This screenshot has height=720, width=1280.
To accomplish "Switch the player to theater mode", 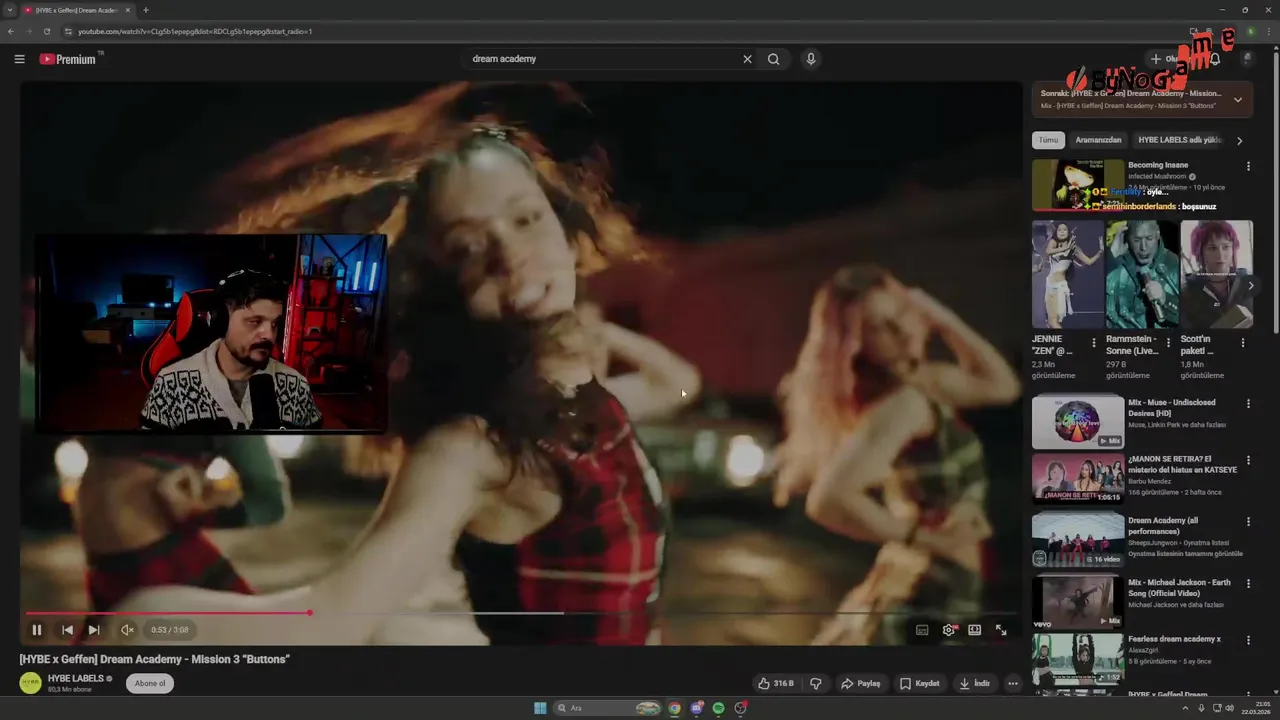I will pos(974,630).
